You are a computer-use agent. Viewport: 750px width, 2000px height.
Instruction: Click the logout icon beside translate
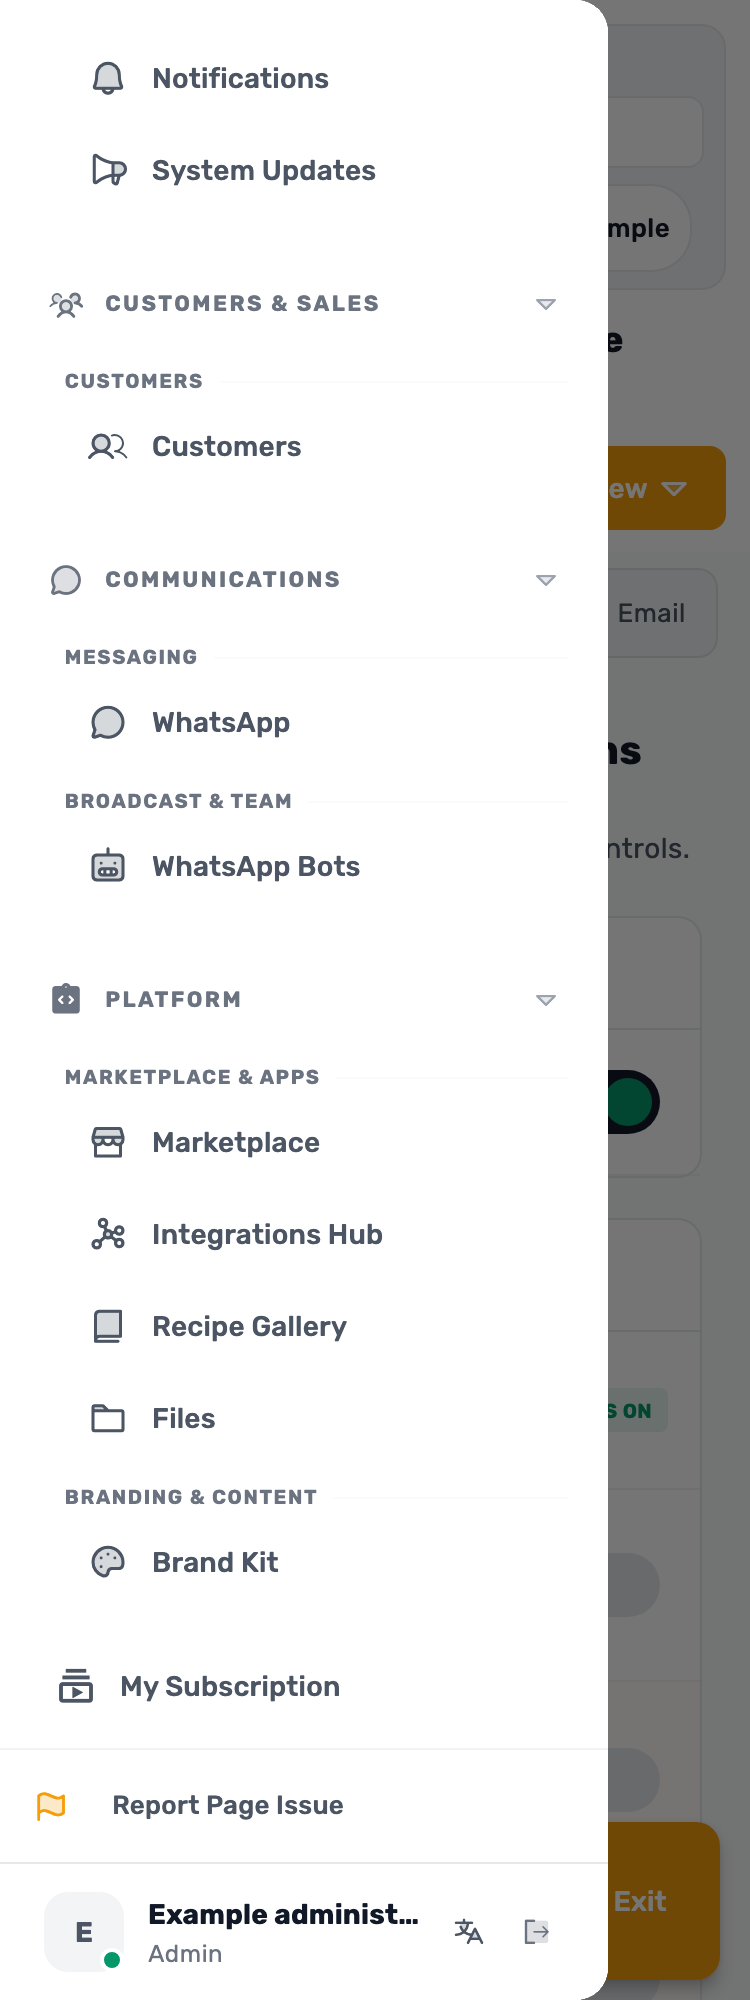(x=536, y=1931)
